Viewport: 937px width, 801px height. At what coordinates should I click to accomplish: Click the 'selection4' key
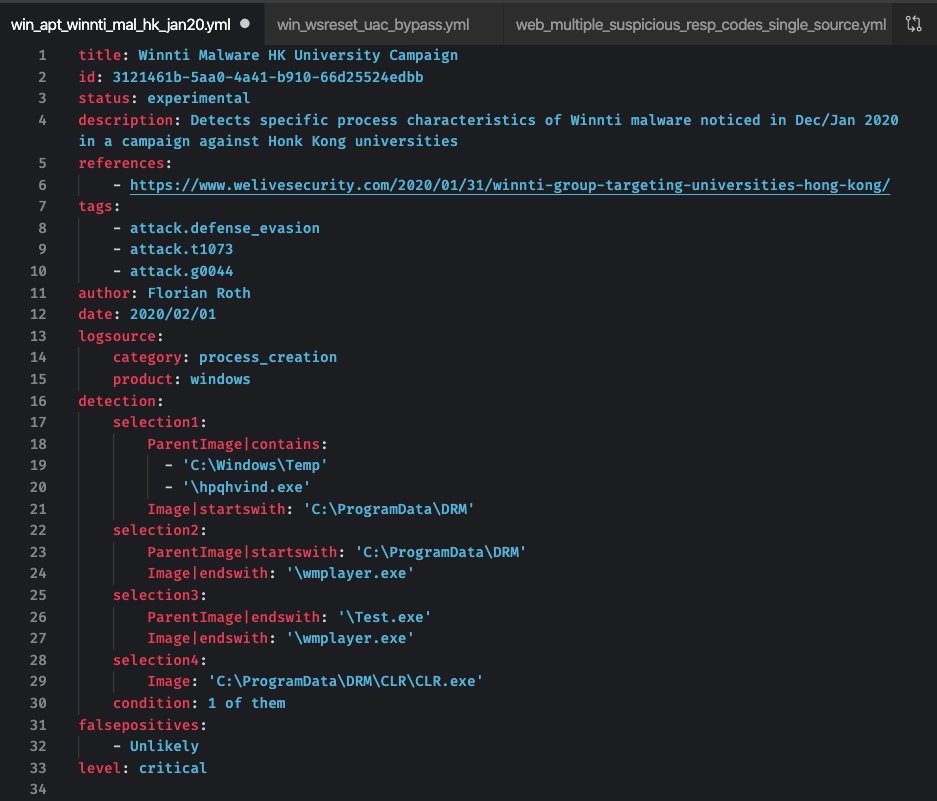click(x=155, y=660)
